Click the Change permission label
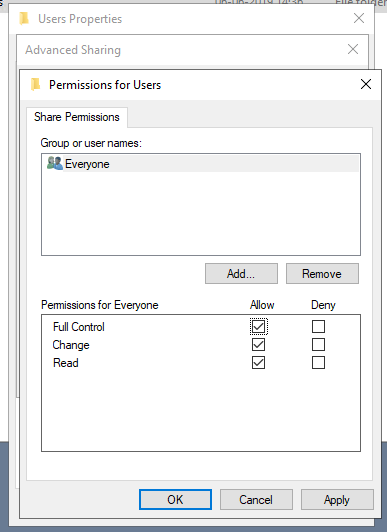Viewport: 387px width, 532px height. [x=71, y=345]
